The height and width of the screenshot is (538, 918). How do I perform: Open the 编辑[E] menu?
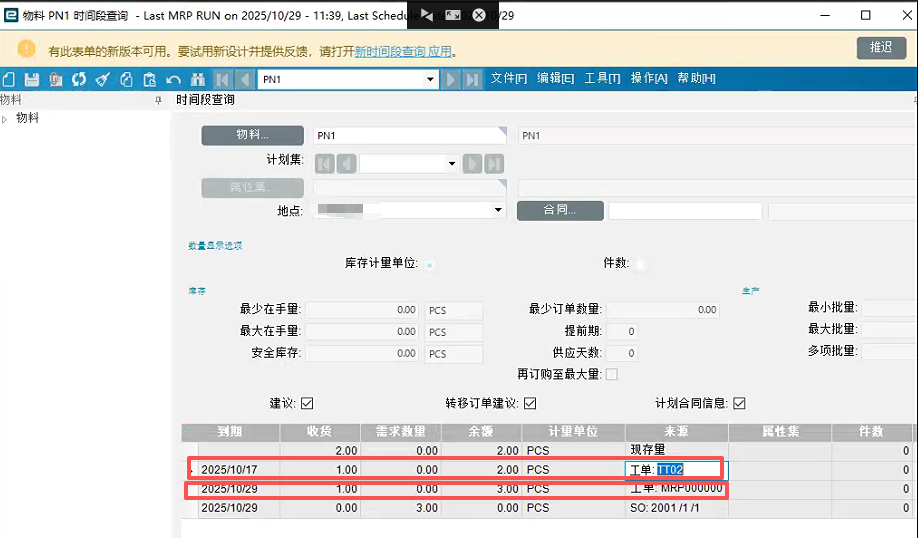pos(556,78)
